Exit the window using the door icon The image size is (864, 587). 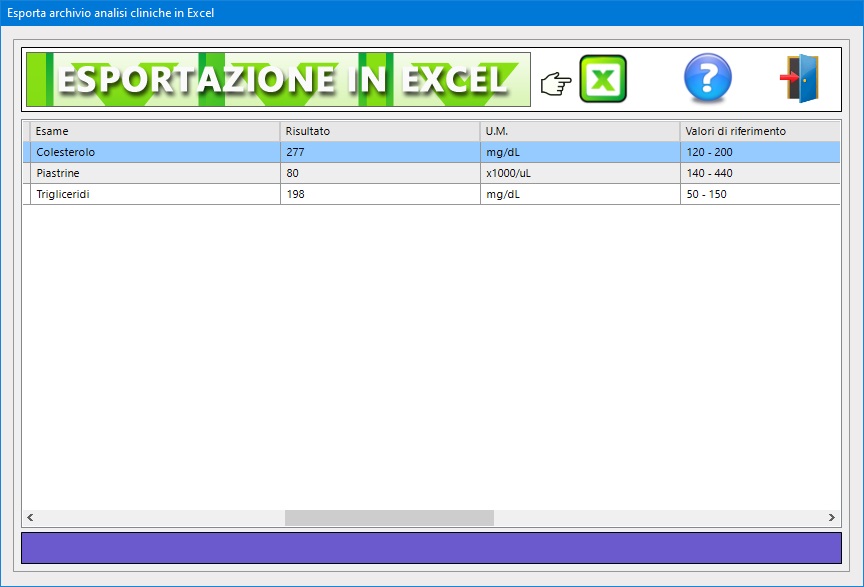[800, 79]
